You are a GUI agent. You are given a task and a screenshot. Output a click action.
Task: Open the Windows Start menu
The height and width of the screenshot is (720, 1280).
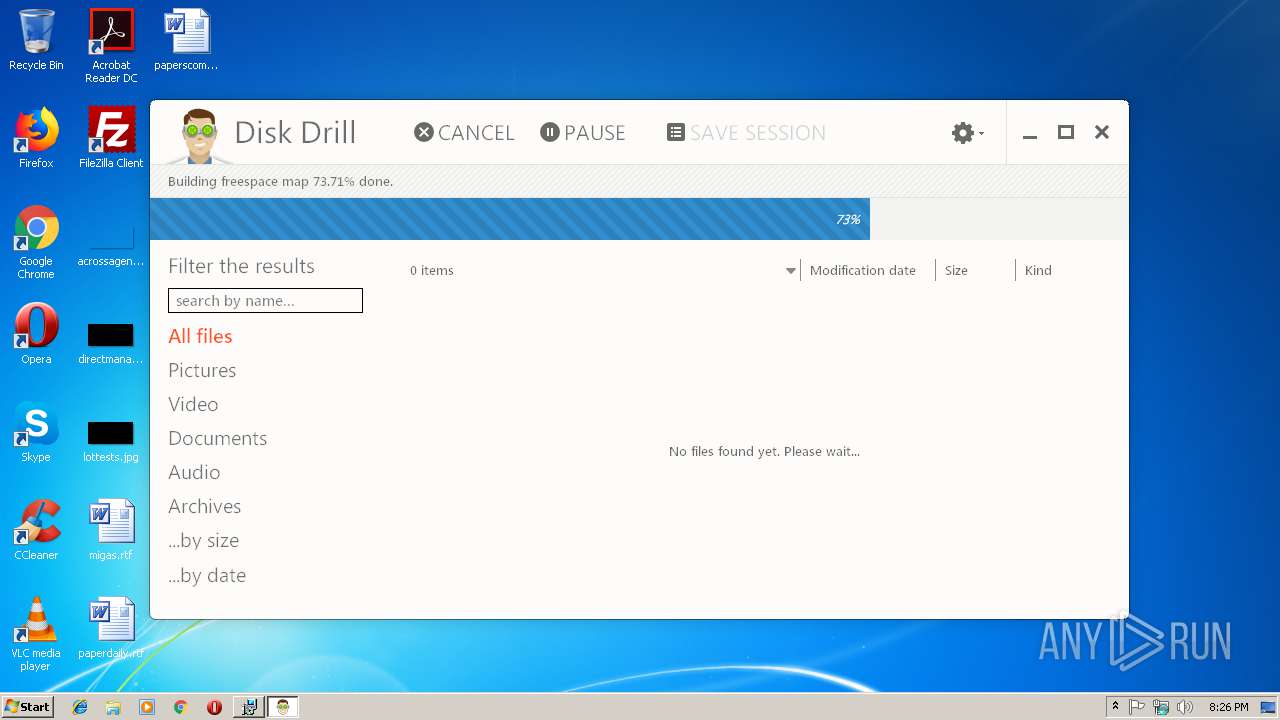[27, 706]
